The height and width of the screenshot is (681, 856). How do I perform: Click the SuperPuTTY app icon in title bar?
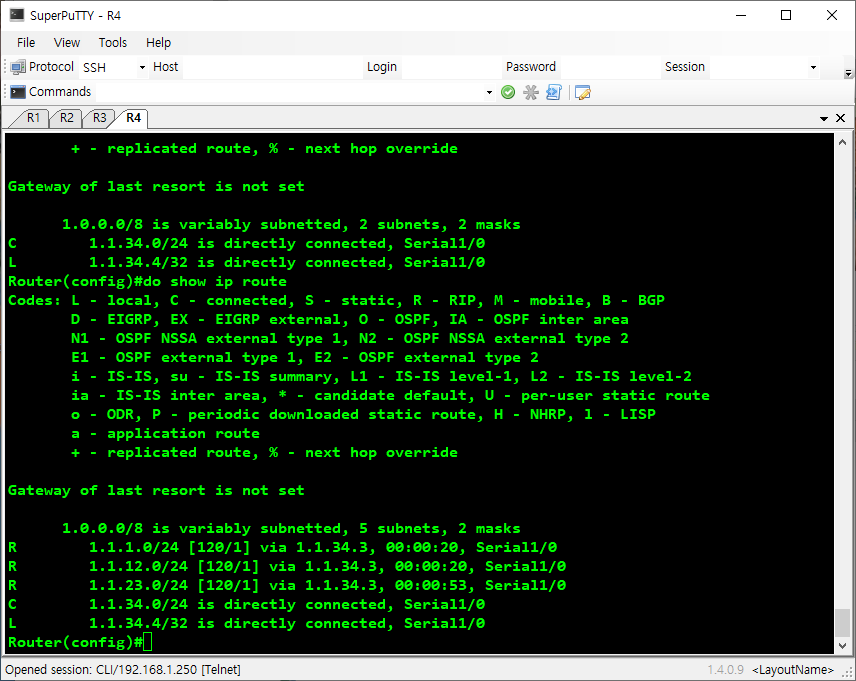16,15
